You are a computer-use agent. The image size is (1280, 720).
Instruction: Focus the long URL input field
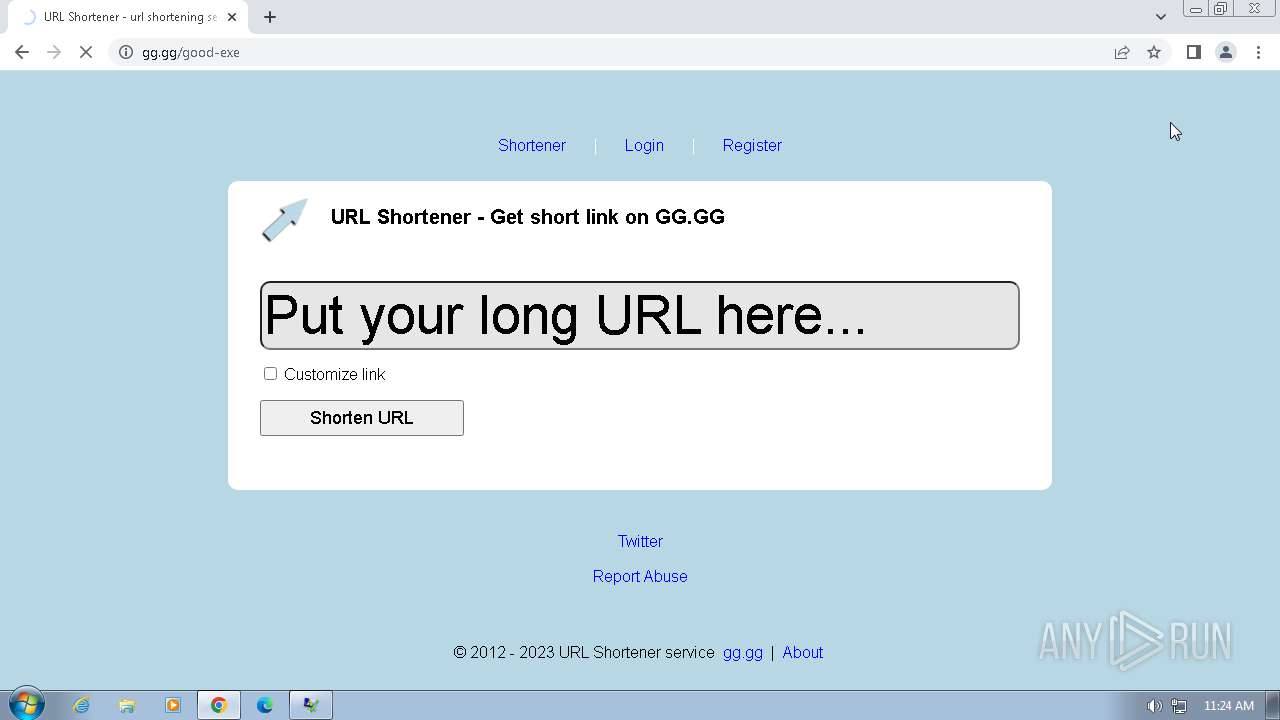click(x=640, y=315)
